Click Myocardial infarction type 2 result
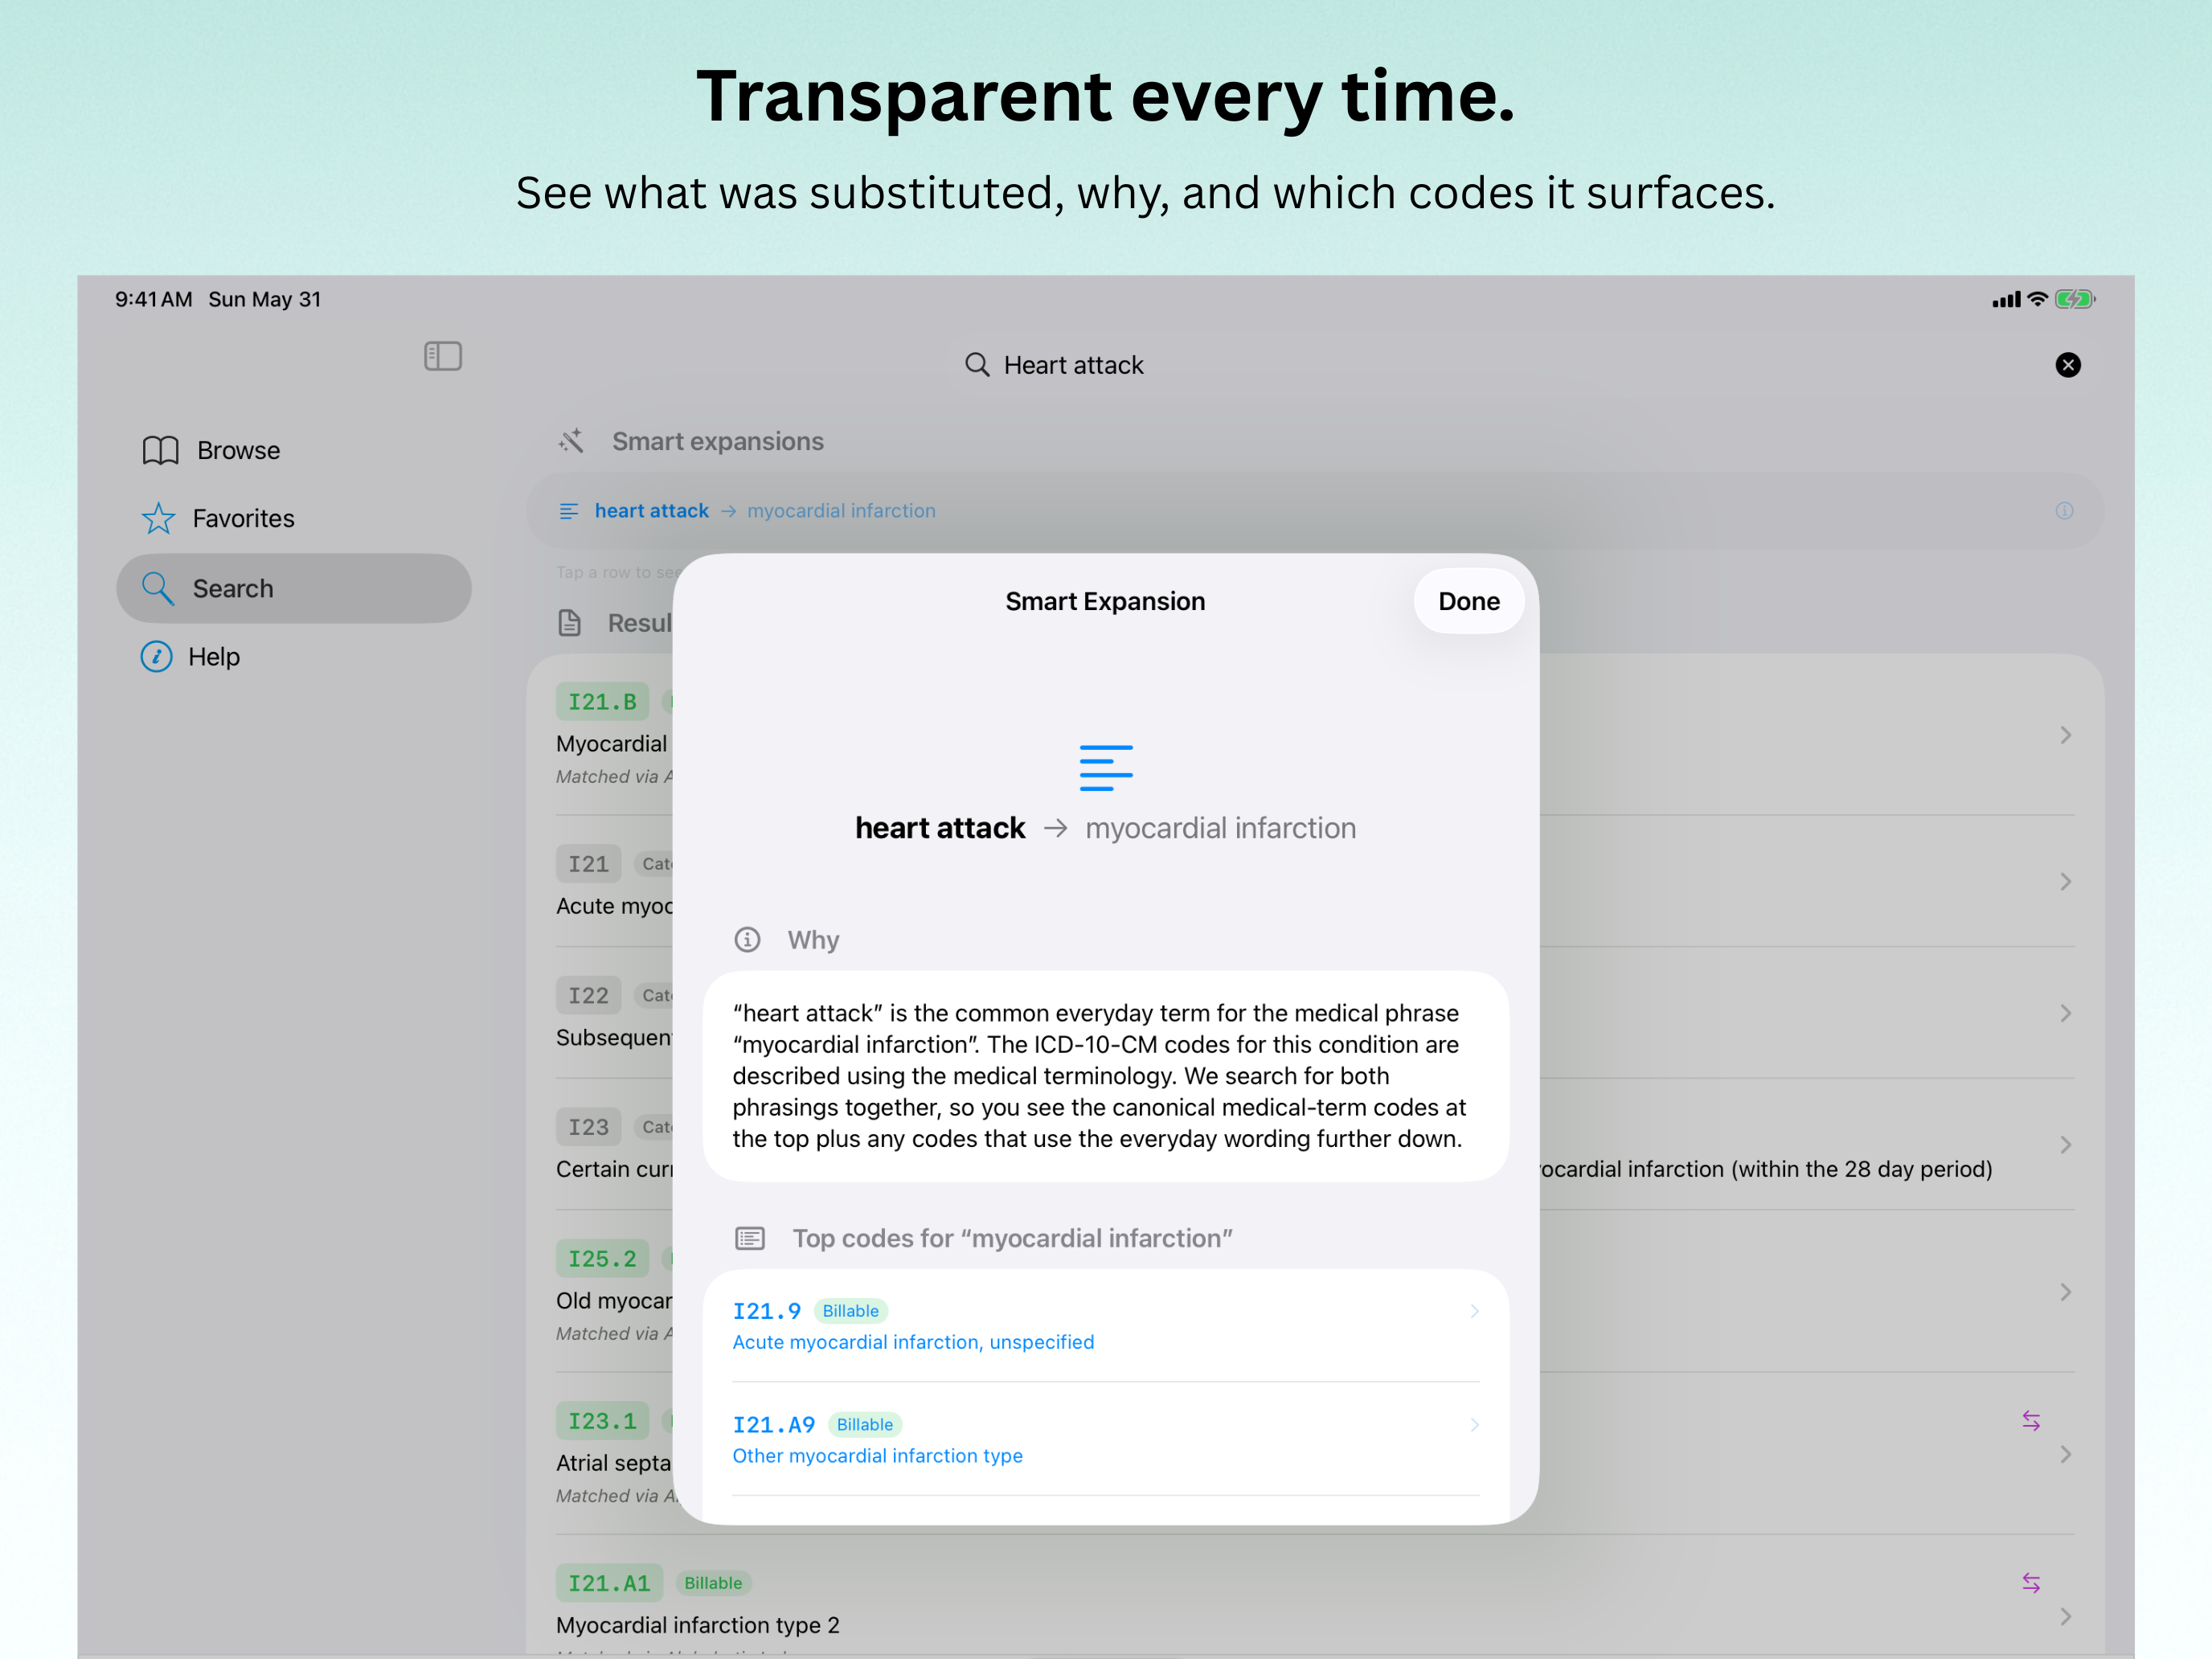Image resolution: width=2212 pixels, height=1659 pixels. [x=698, y=1625]
